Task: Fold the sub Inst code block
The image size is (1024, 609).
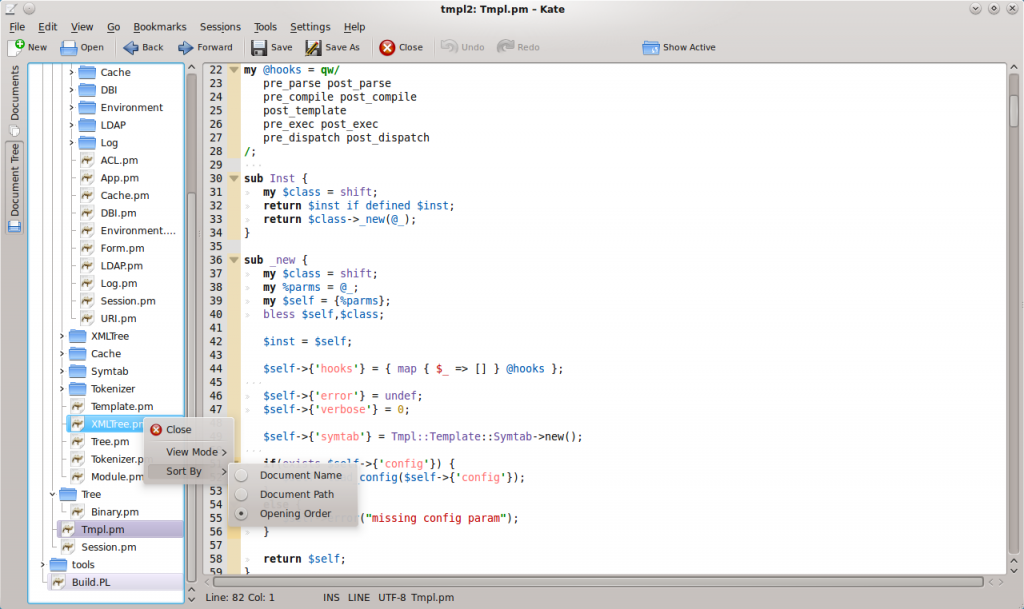Action: click(234, 178)
